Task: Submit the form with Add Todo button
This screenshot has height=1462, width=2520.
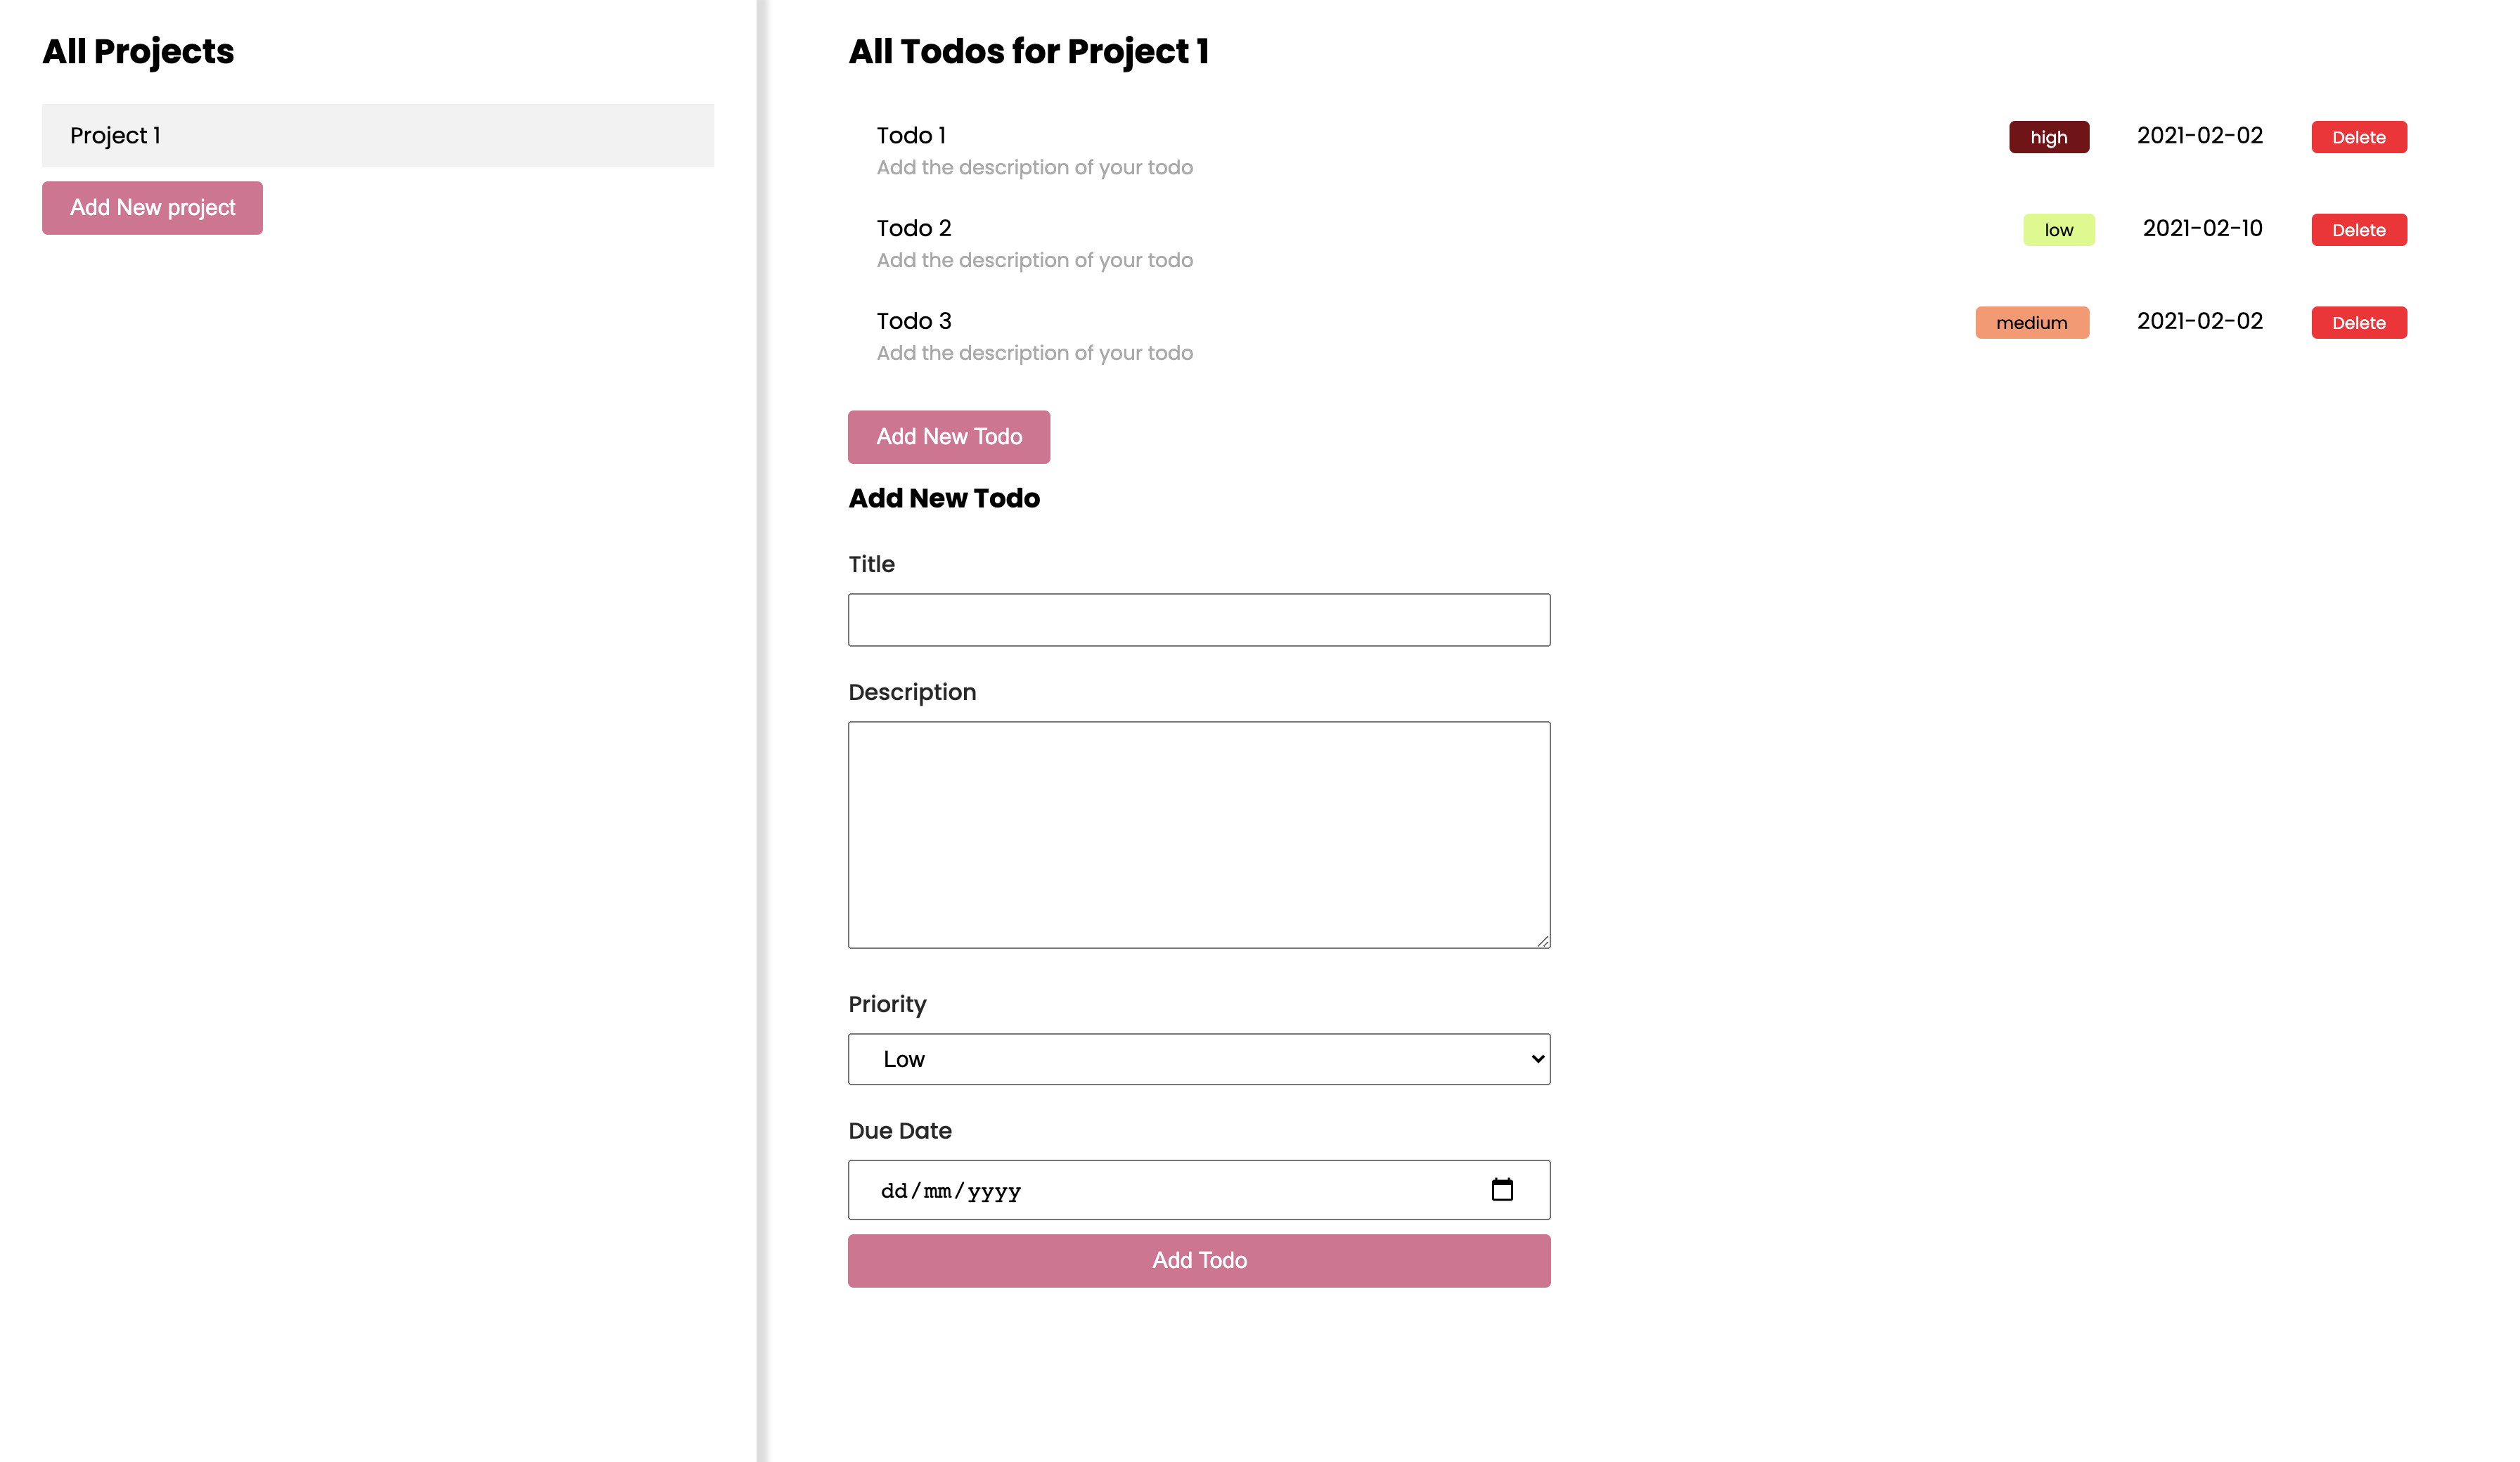Action: [1199, 1260]
